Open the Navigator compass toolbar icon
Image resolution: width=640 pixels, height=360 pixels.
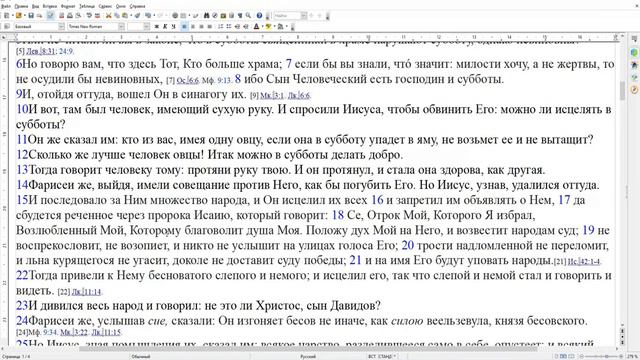(215, 16)
